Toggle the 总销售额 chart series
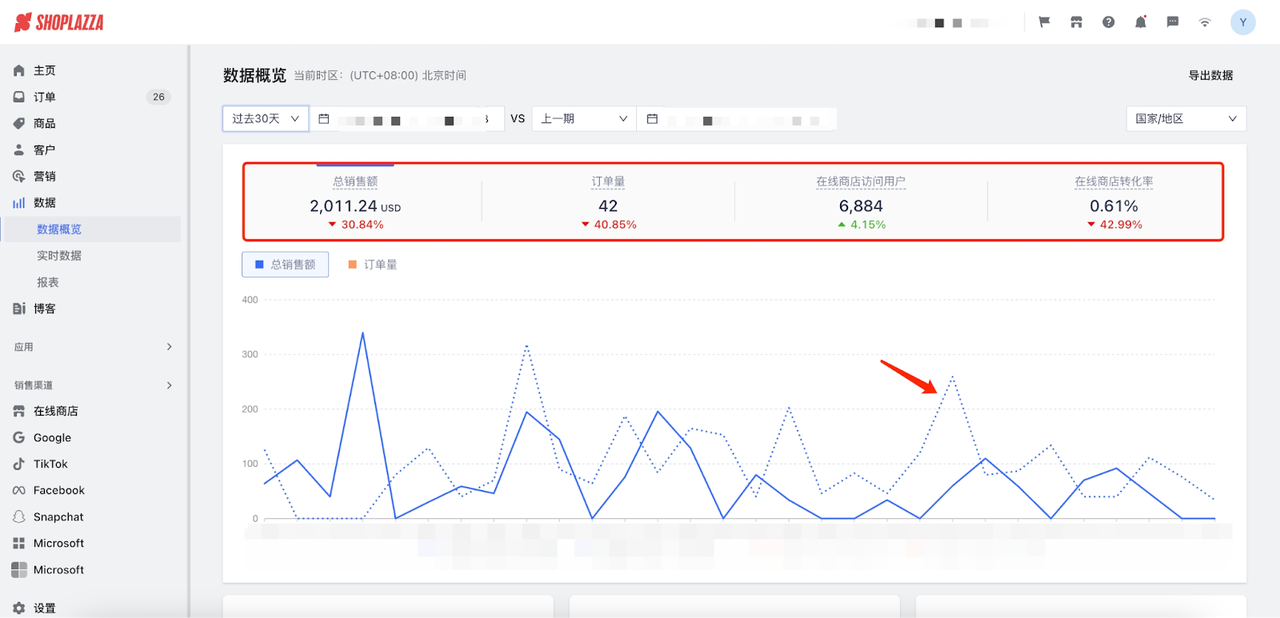The width and height of the screenshot is (1280, 618). 285,265
